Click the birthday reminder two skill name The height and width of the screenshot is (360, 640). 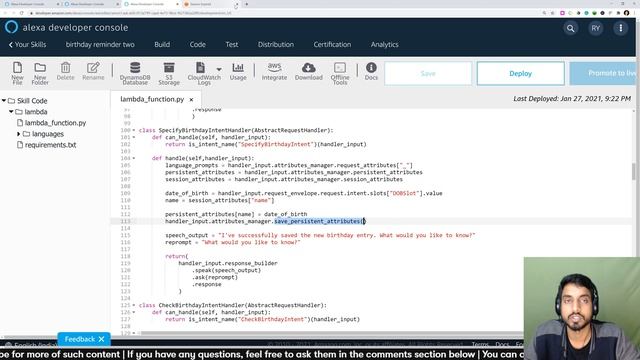[x=100, y=44]
